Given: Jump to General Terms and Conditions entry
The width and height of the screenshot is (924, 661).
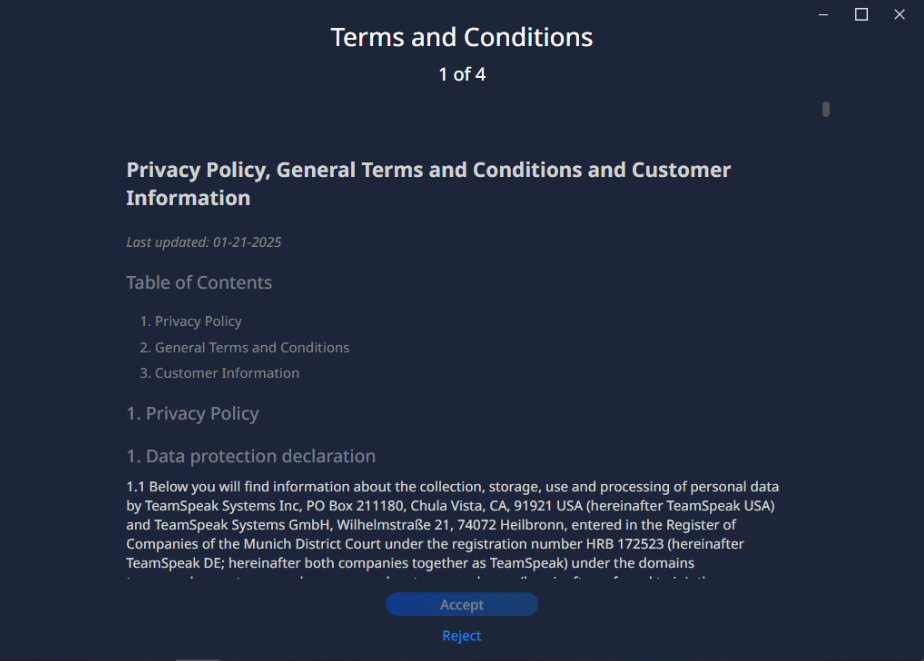Looking at the screenshot, I should pos(252,347).
